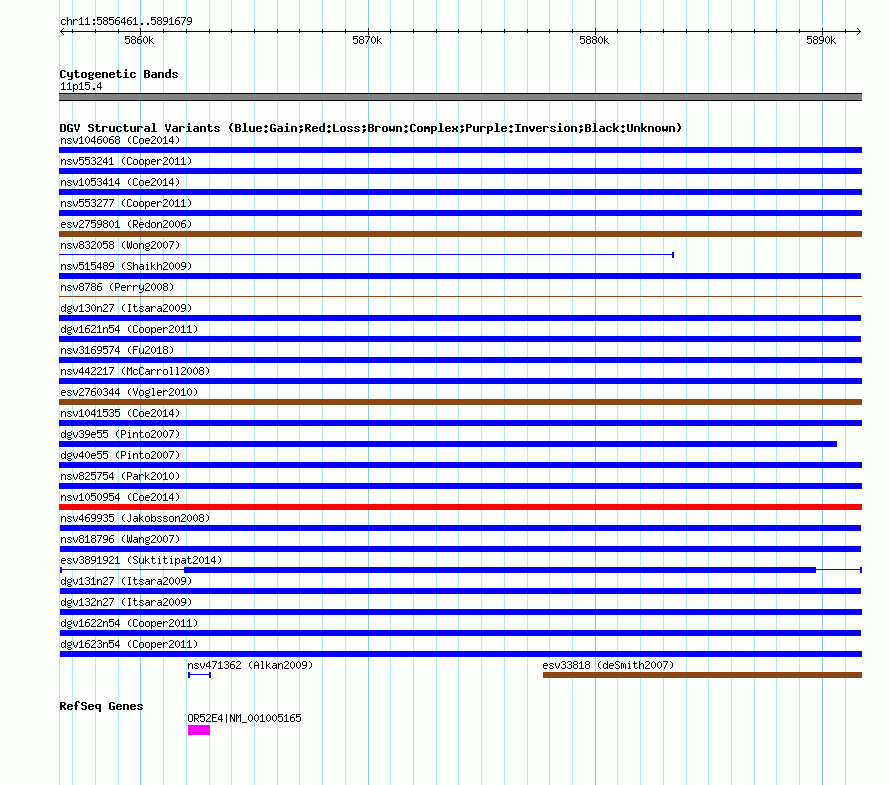Click the nsv553277 (Cooper2011) label
The image size is (890, 785).
(x=126, y=203)
